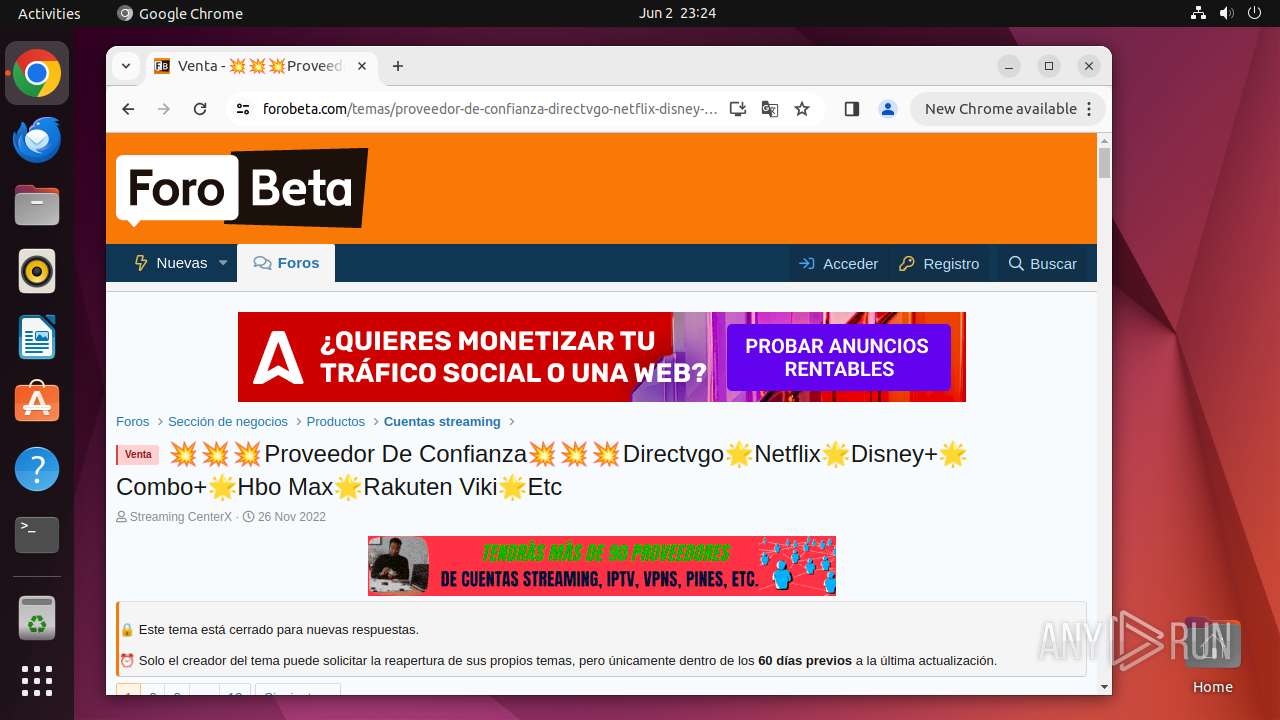Open the tab search dropdown

coord(126,66)
